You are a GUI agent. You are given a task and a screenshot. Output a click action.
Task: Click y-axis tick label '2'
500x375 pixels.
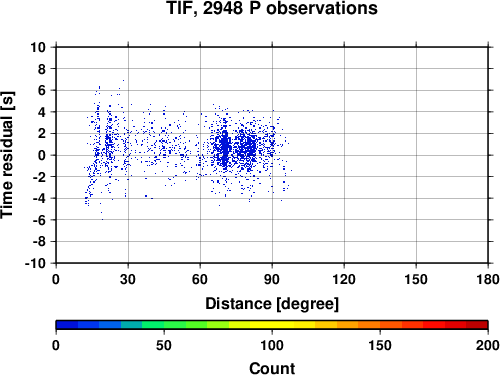pos(42,134)
